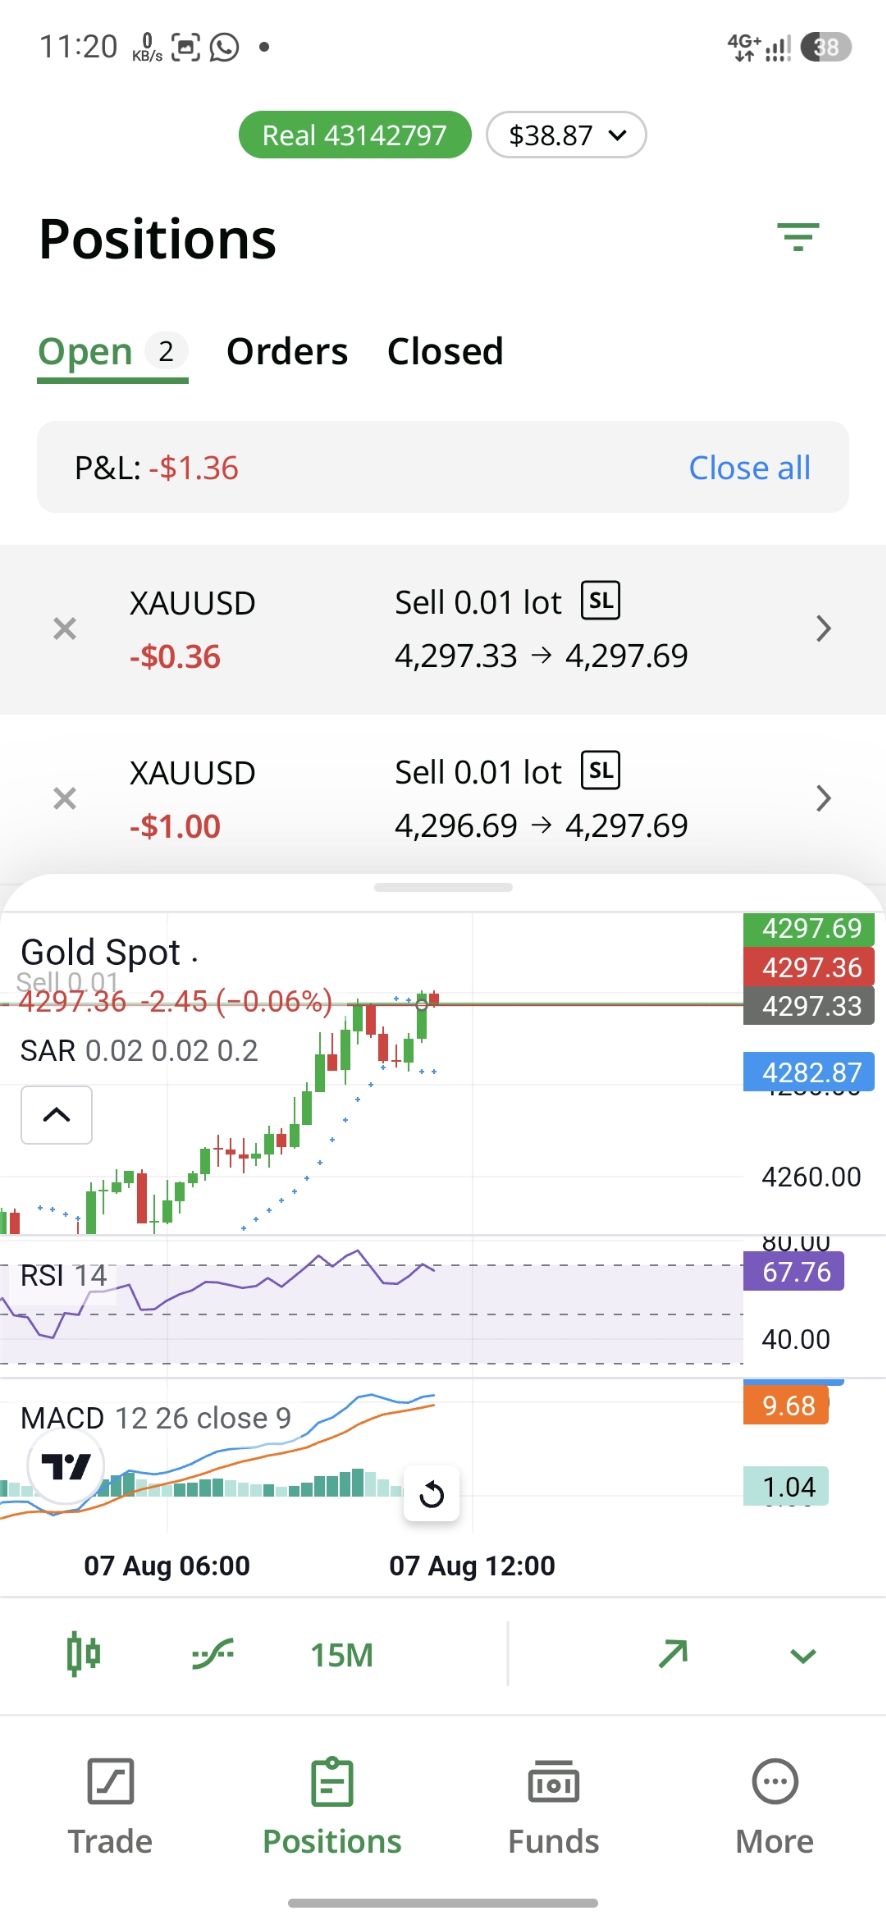Expand the $38.87 balance dropdown
The width and height of the screenshot is (886, 1920).
tap(566, 135)
